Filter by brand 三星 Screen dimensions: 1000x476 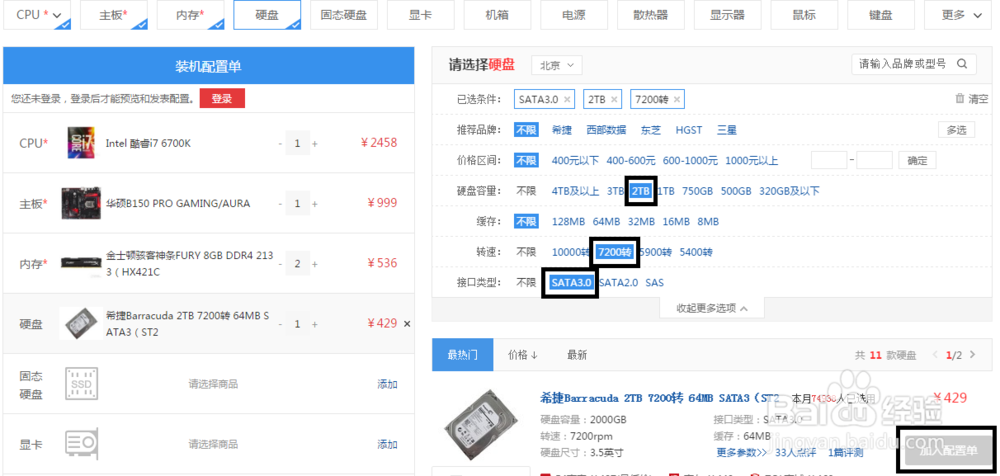(x=726, y=130)
